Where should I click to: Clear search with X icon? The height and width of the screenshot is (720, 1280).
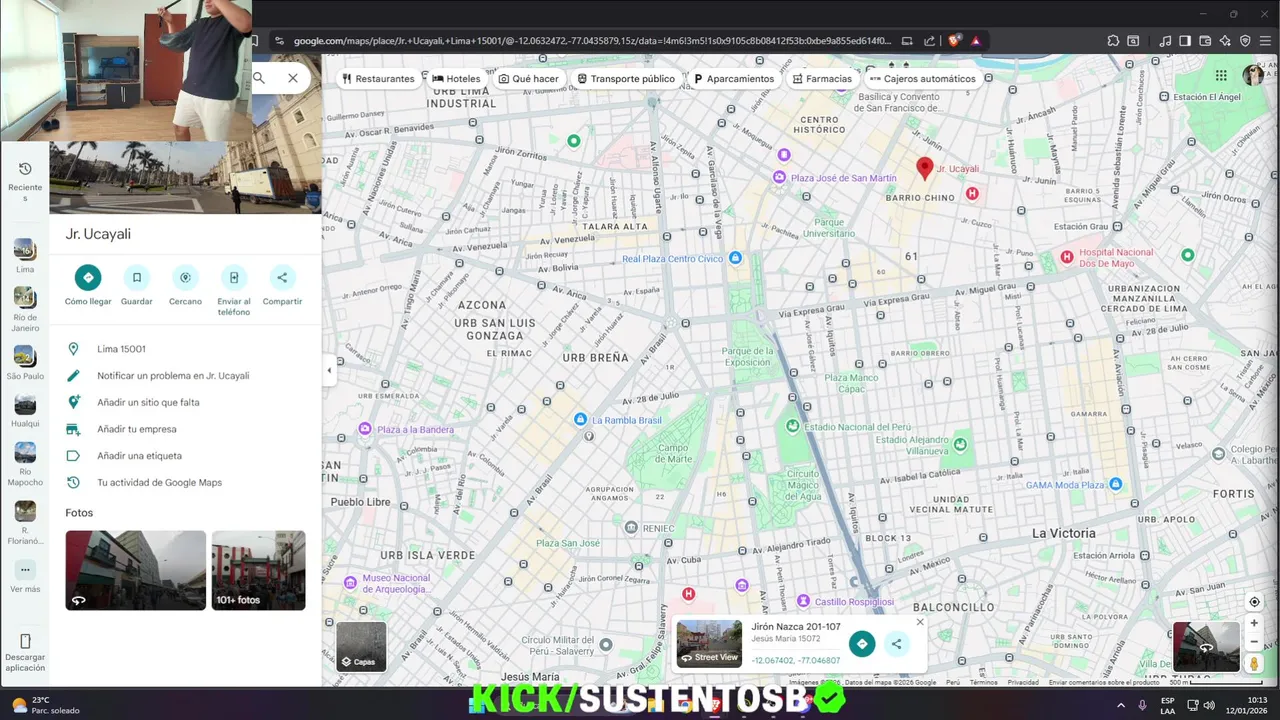click(293, 77)
